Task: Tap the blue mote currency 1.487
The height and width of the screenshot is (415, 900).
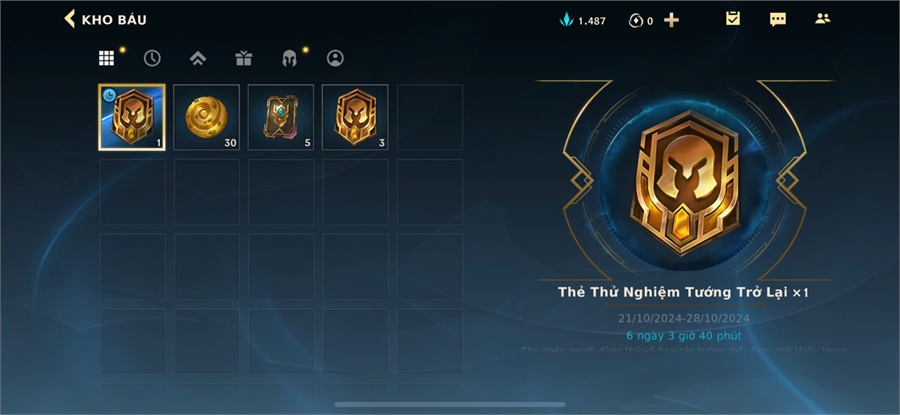Action: (583, 21)
